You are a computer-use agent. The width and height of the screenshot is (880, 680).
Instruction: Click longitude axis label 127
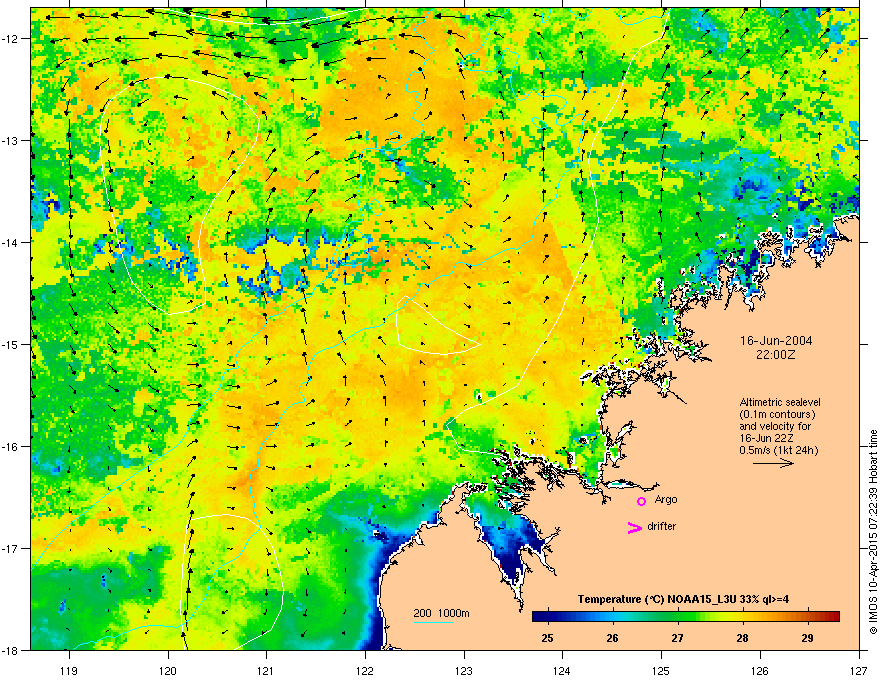859,670
